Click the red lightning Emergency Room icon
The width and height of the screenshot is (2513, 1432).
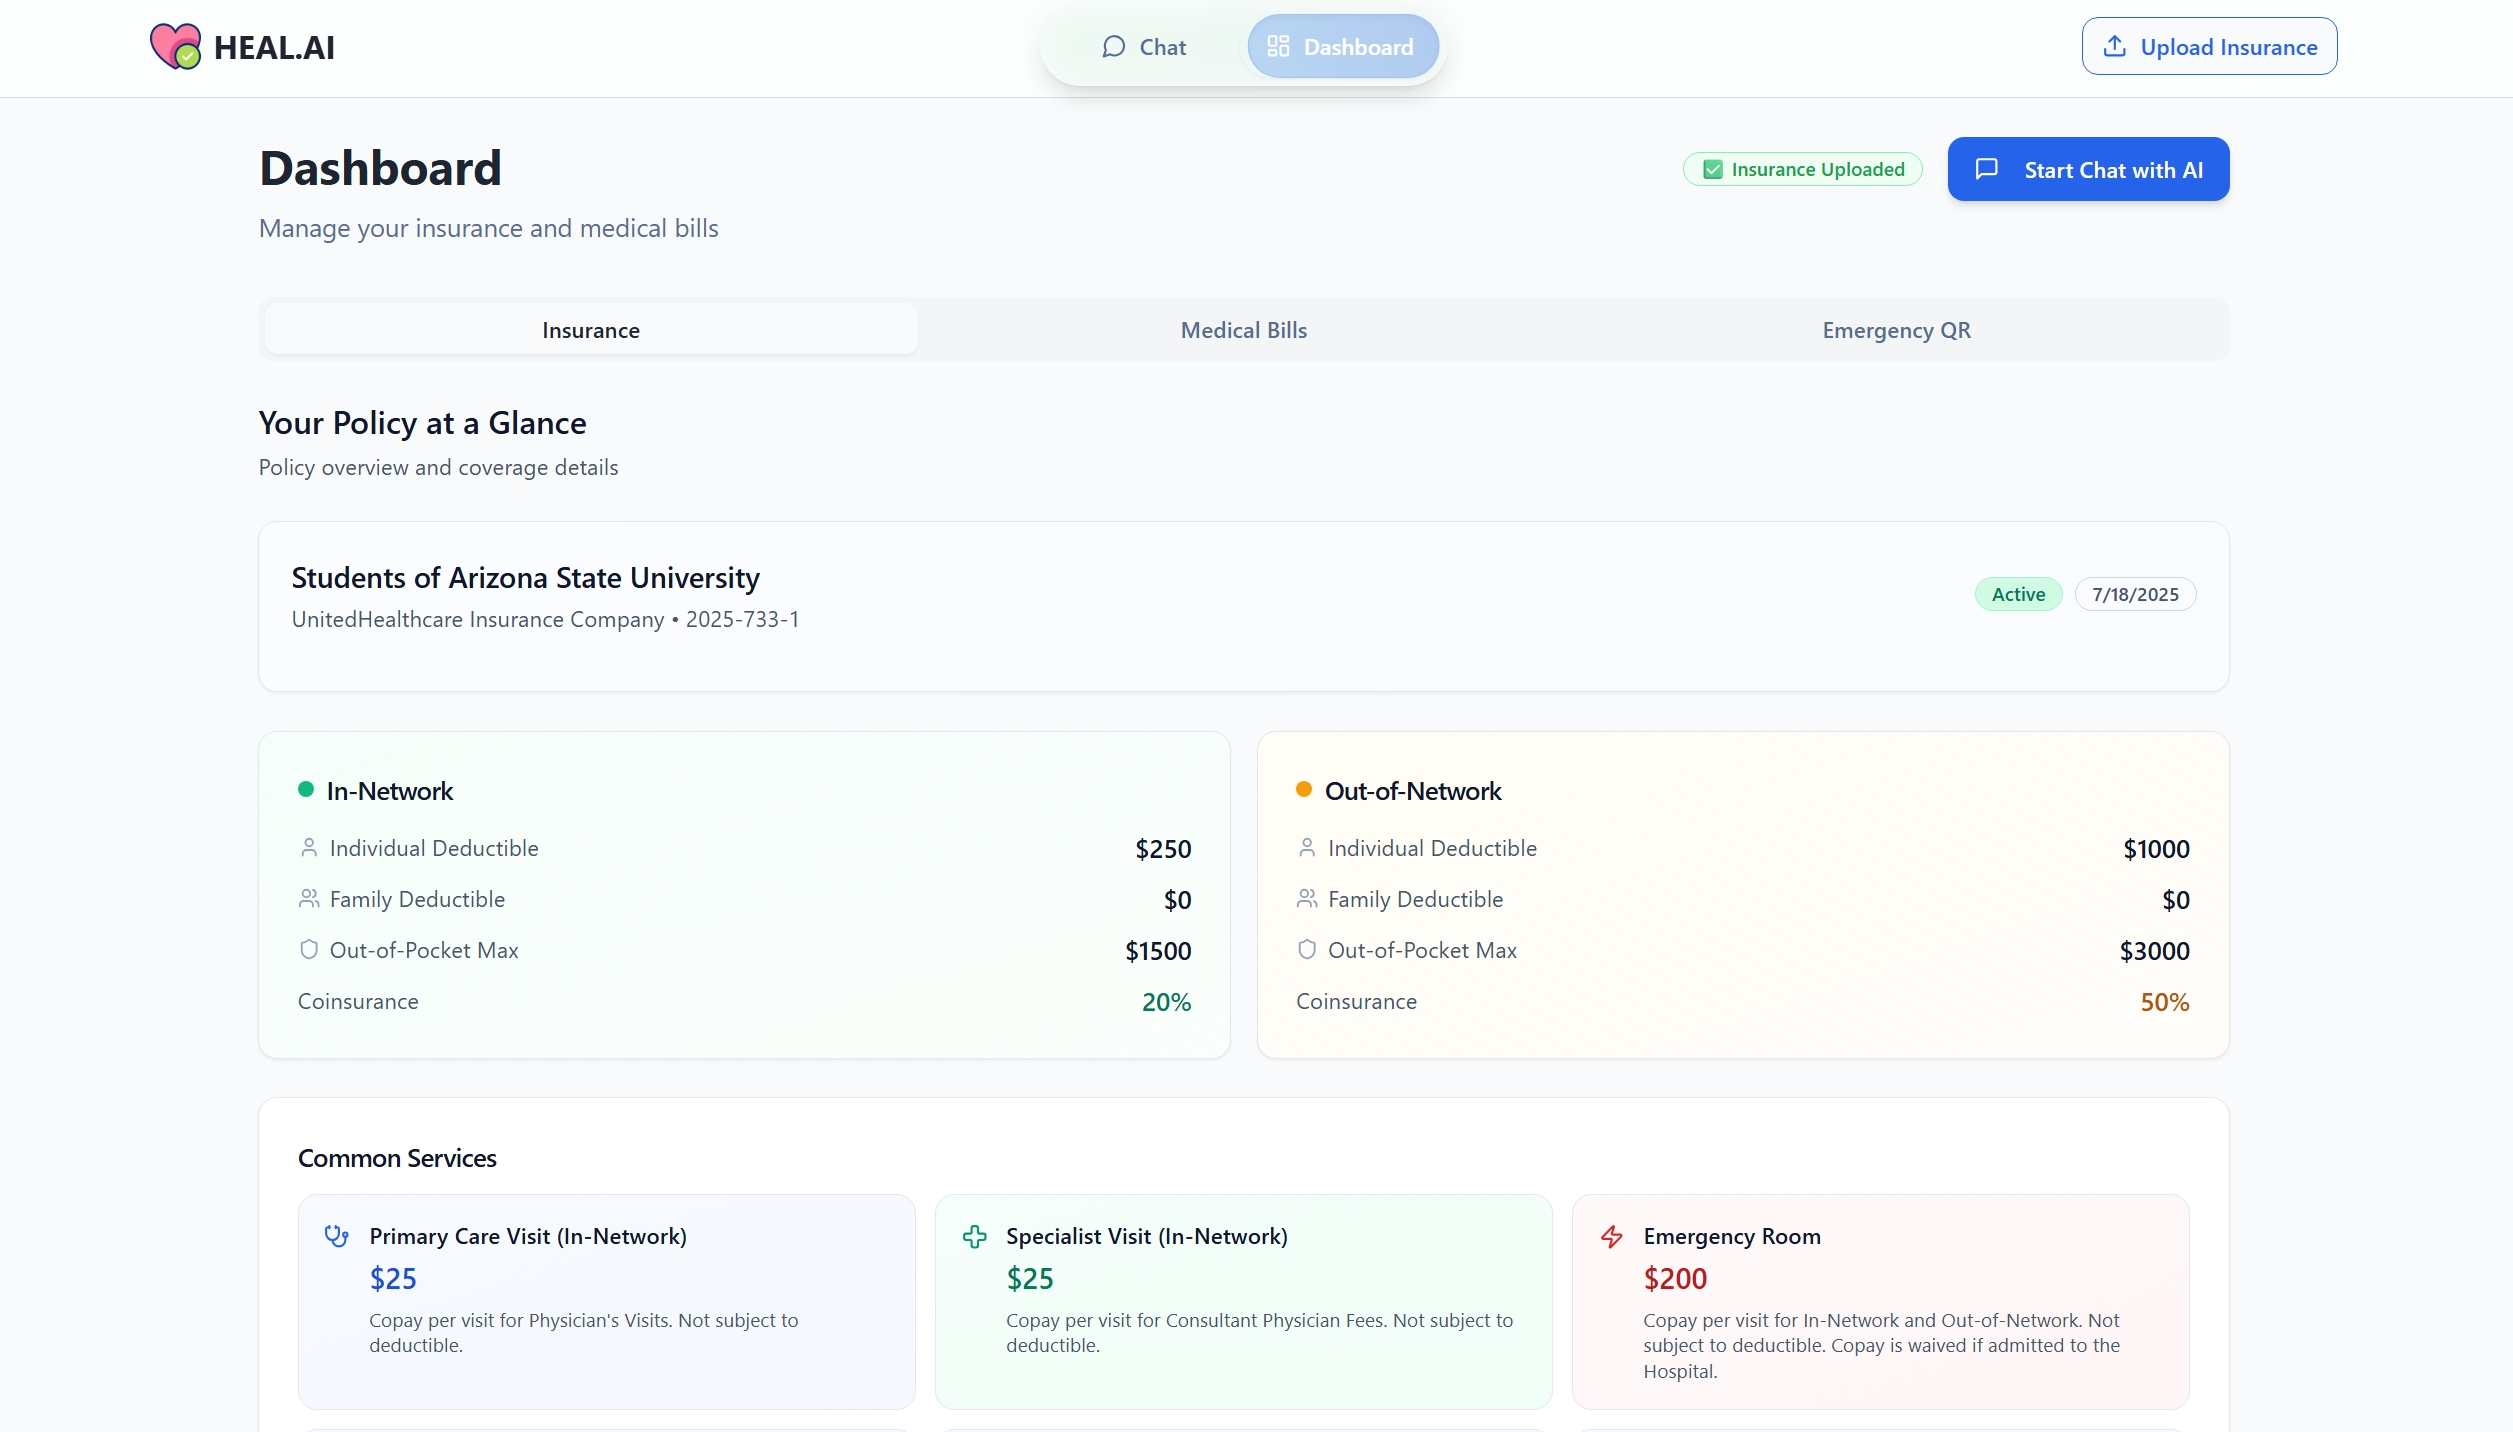(1611, 1237)
